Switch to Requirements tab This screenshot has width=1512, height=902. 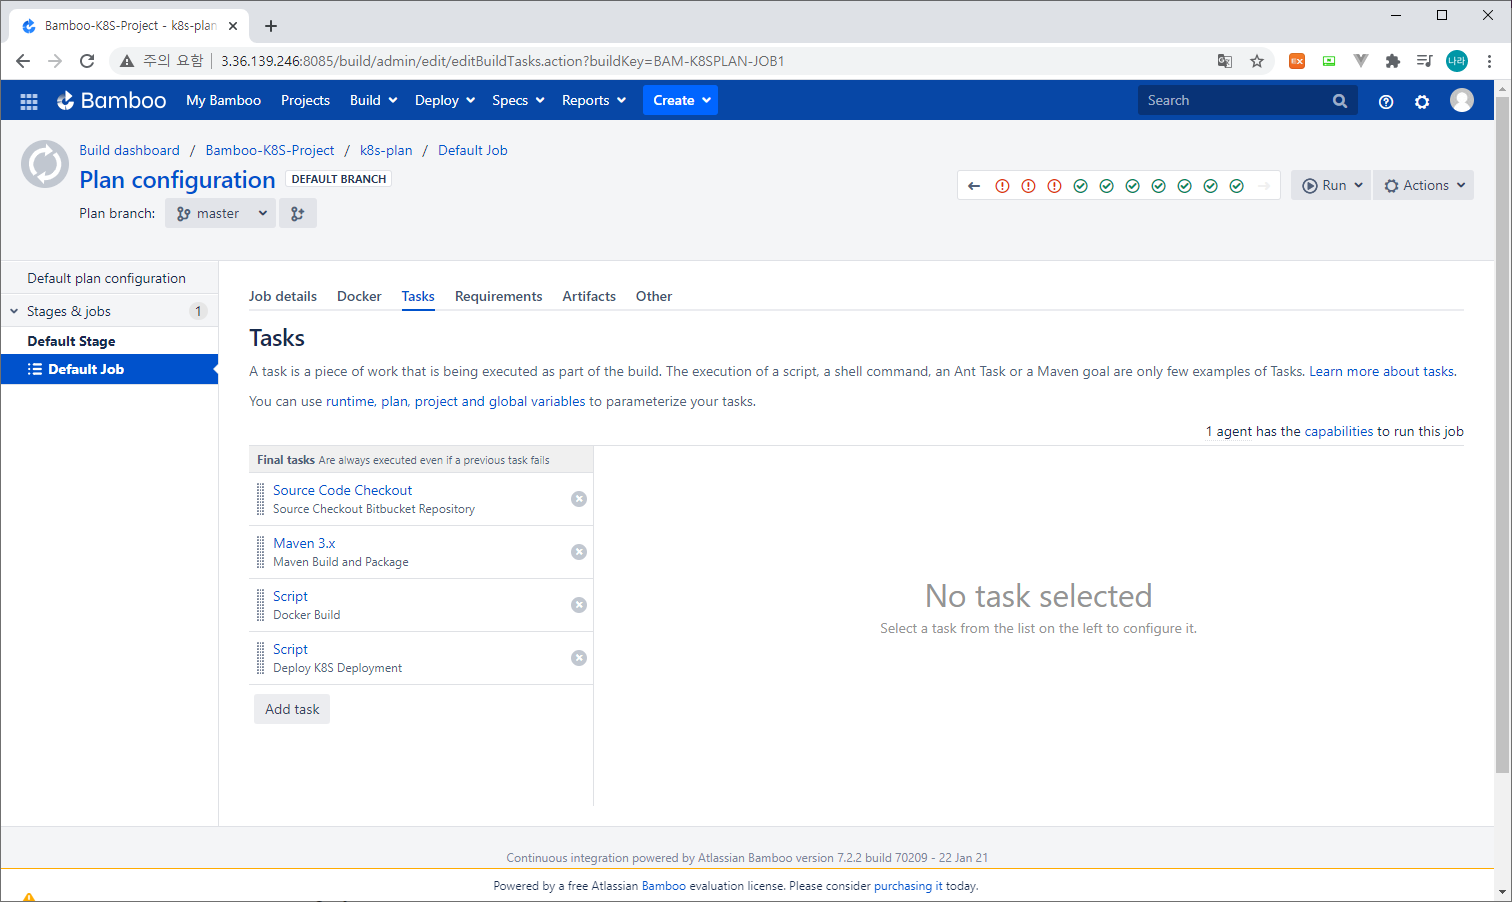(x=498, y=296)
